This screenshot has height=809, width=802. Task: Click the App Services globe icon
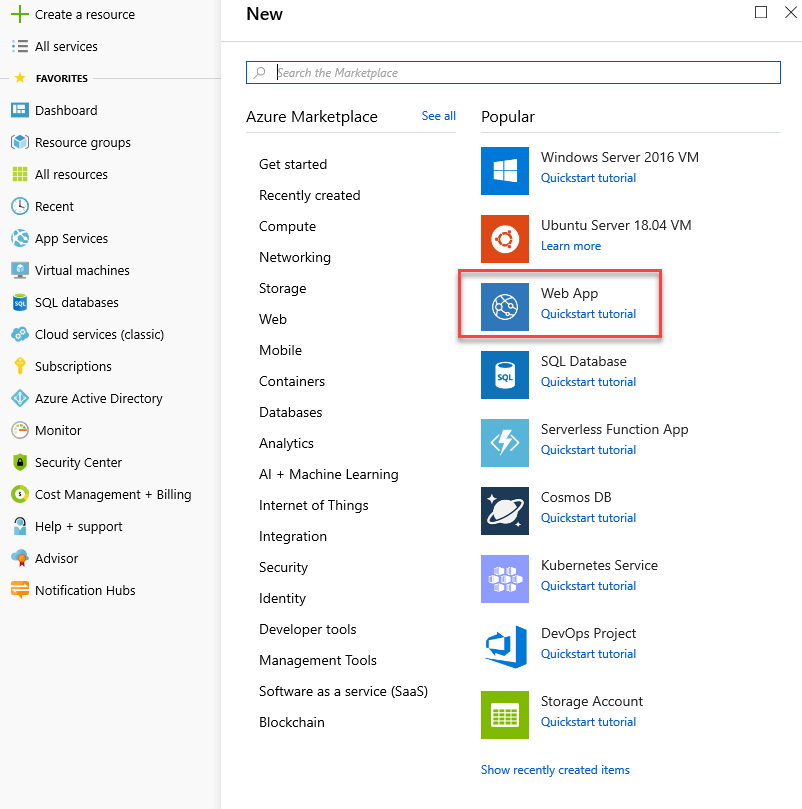(20, 238)
